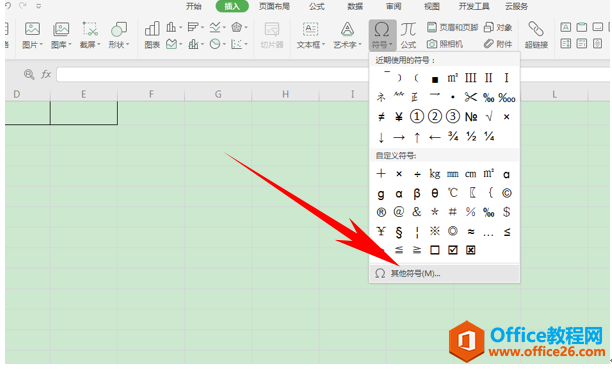The width and height of the screenshot is (612, 369).
Task: Insert the ≠ not-equal symbol
Action: point(381,116)
